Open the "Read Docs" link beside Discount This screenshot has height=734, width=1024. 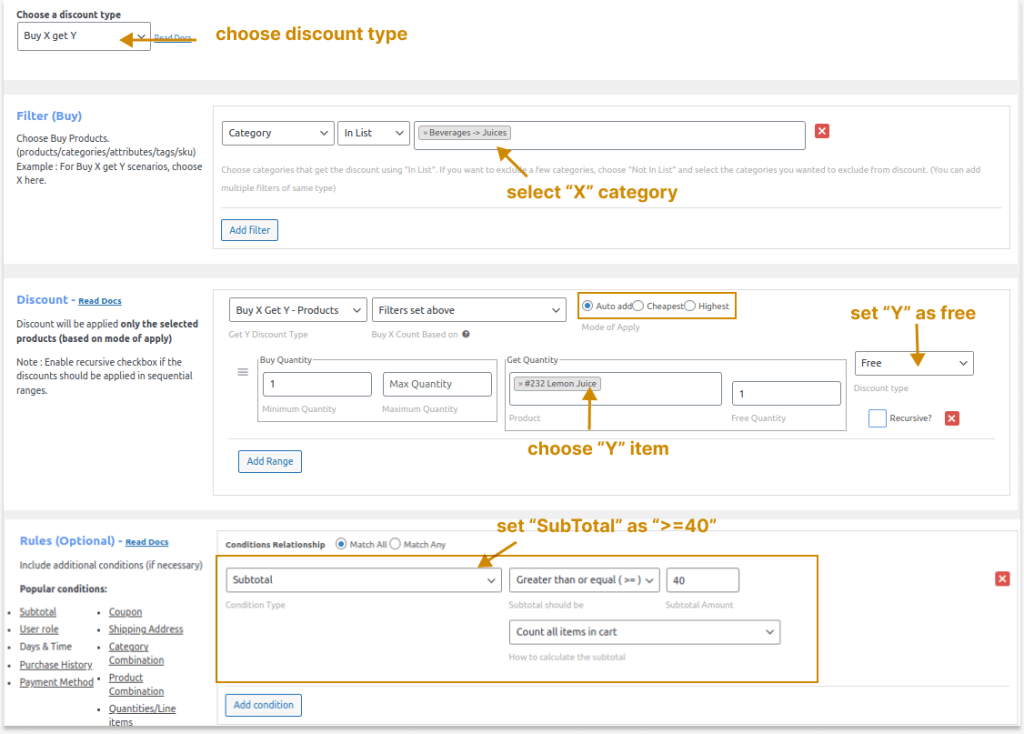(99, 300)
